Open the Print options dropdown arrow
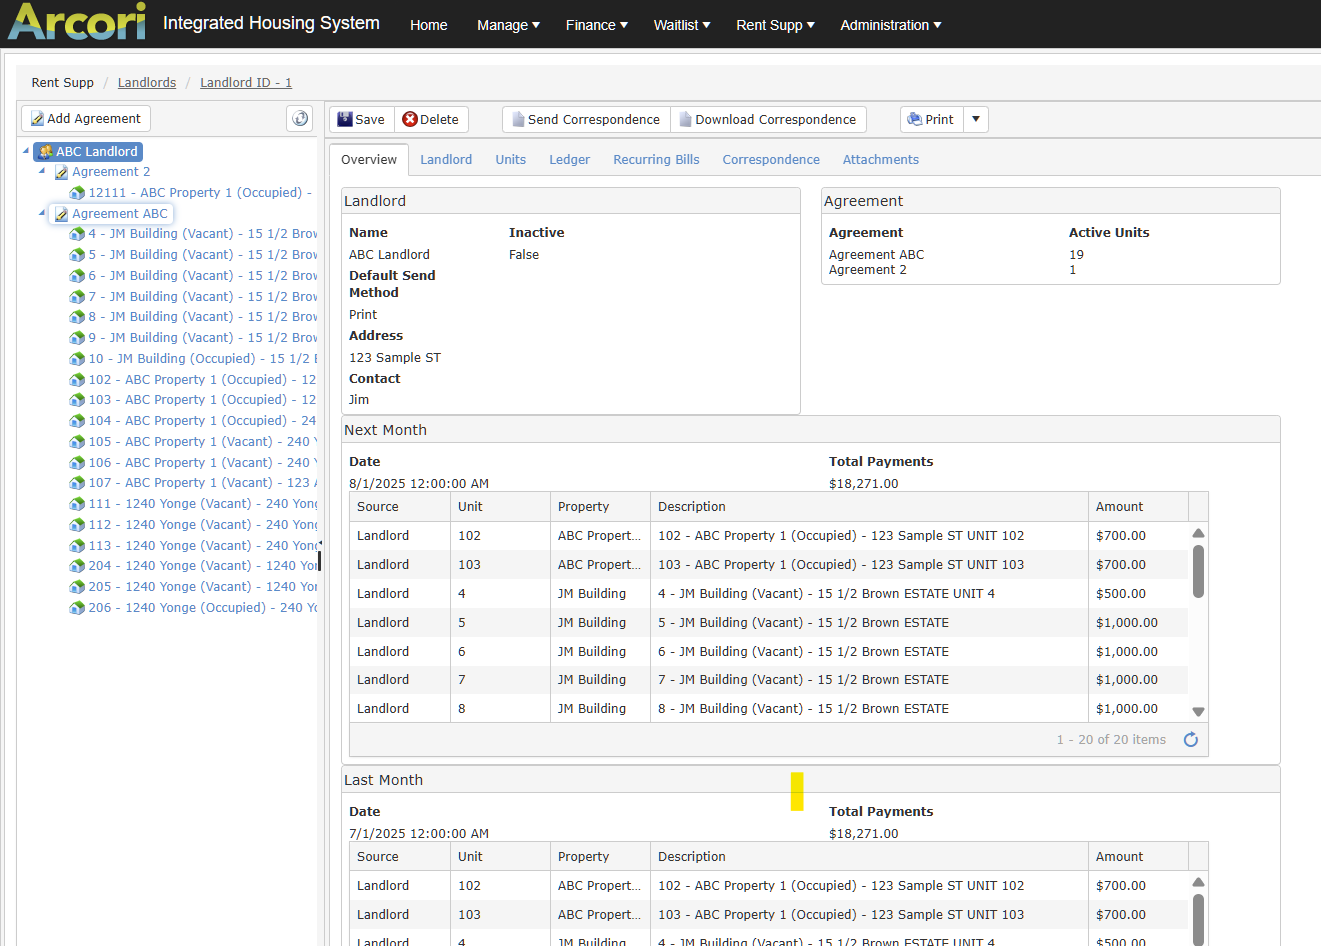The height and width of the screenshot is (946, 1321). tap(976, 119)
